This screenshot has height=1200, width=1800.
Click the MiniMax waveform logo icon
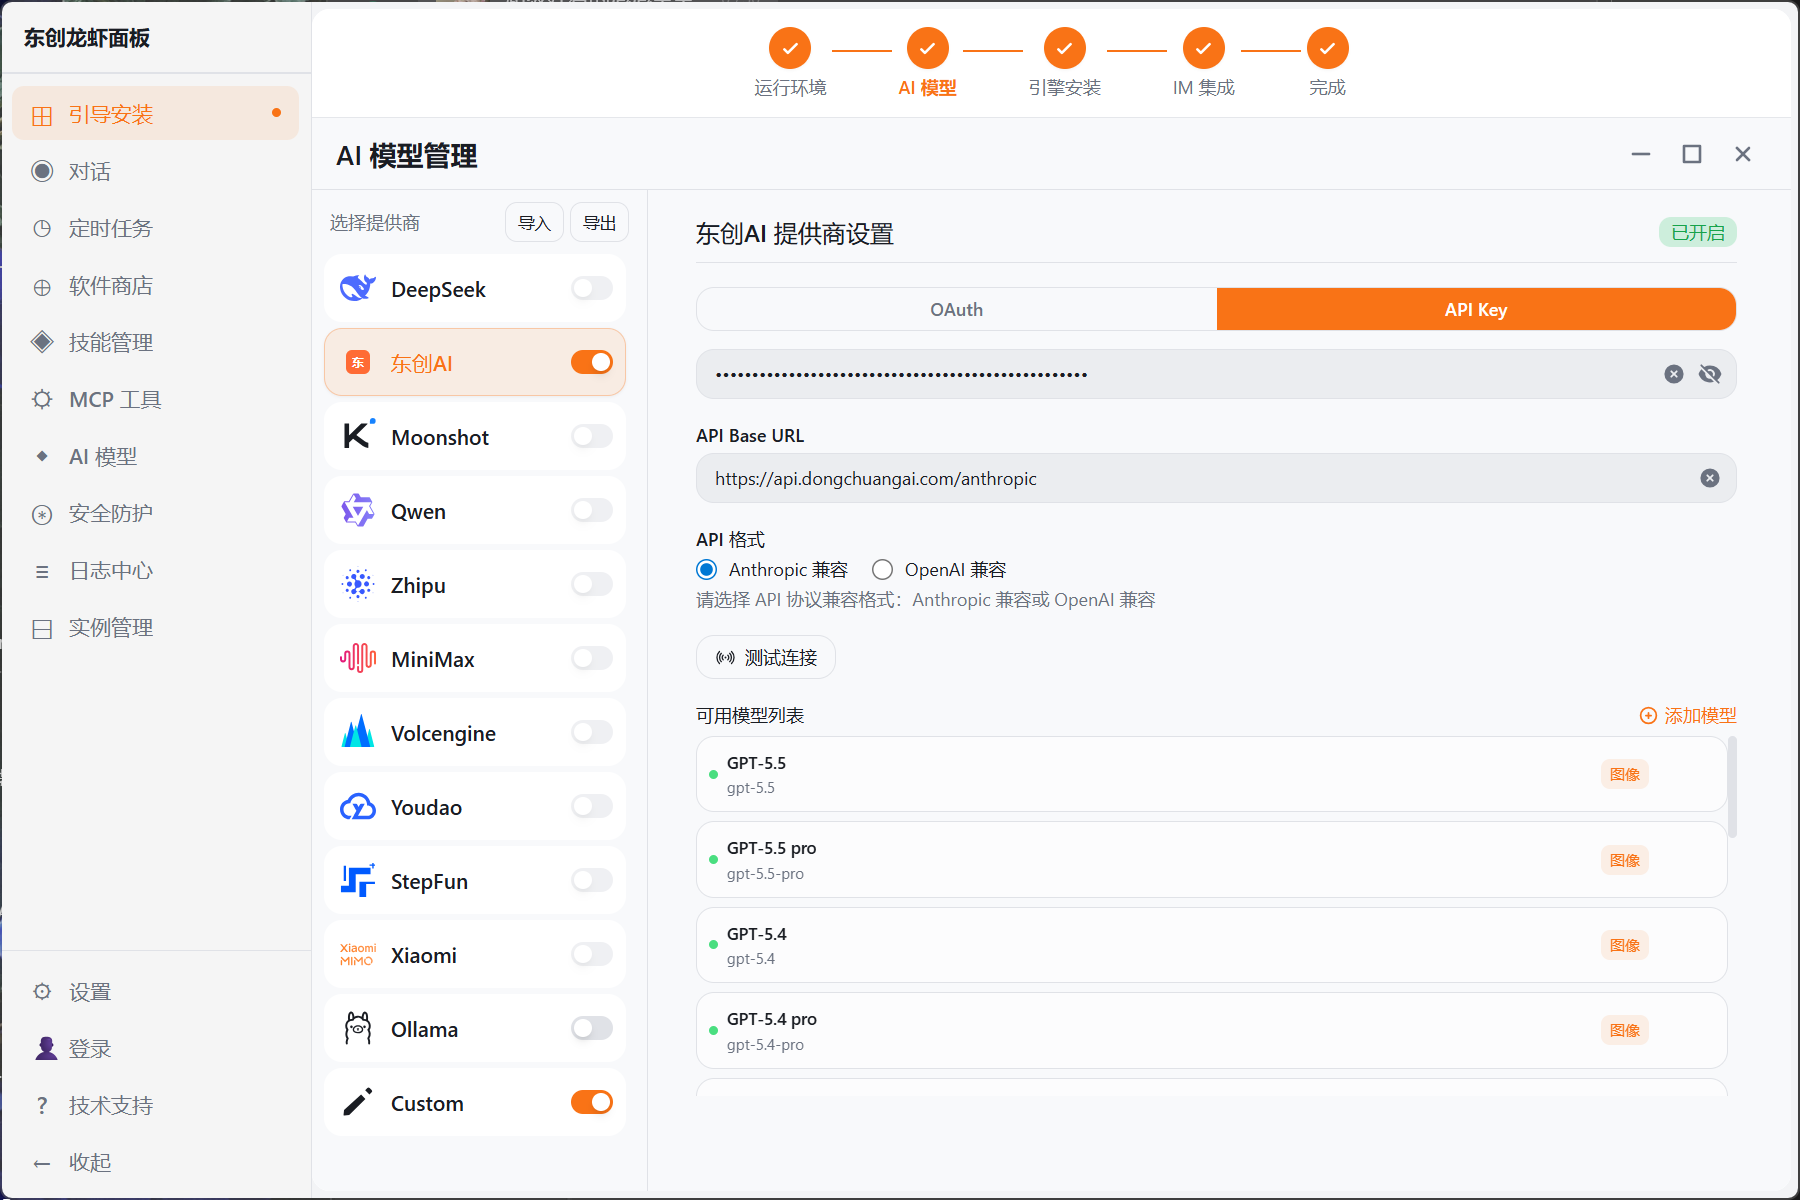(x=358, y=658)
